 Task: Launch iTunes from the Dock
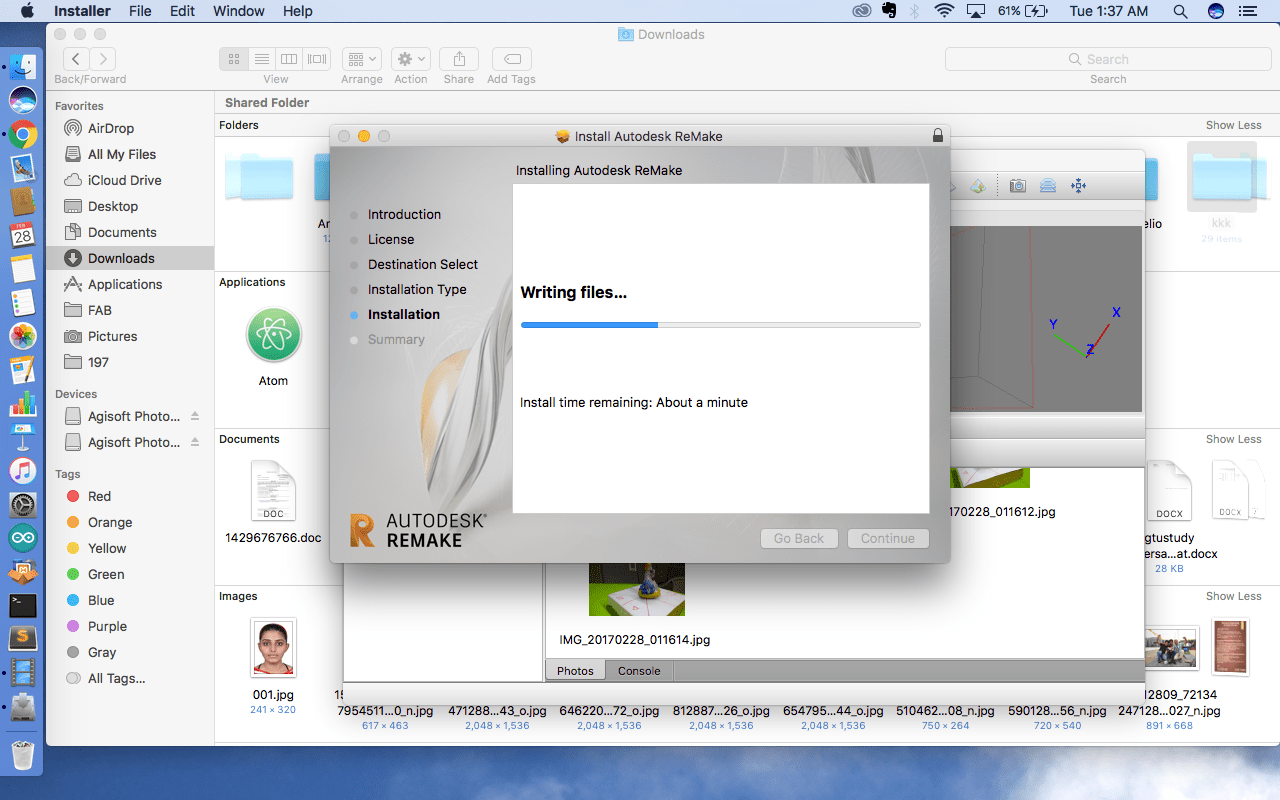pos(22,471)
